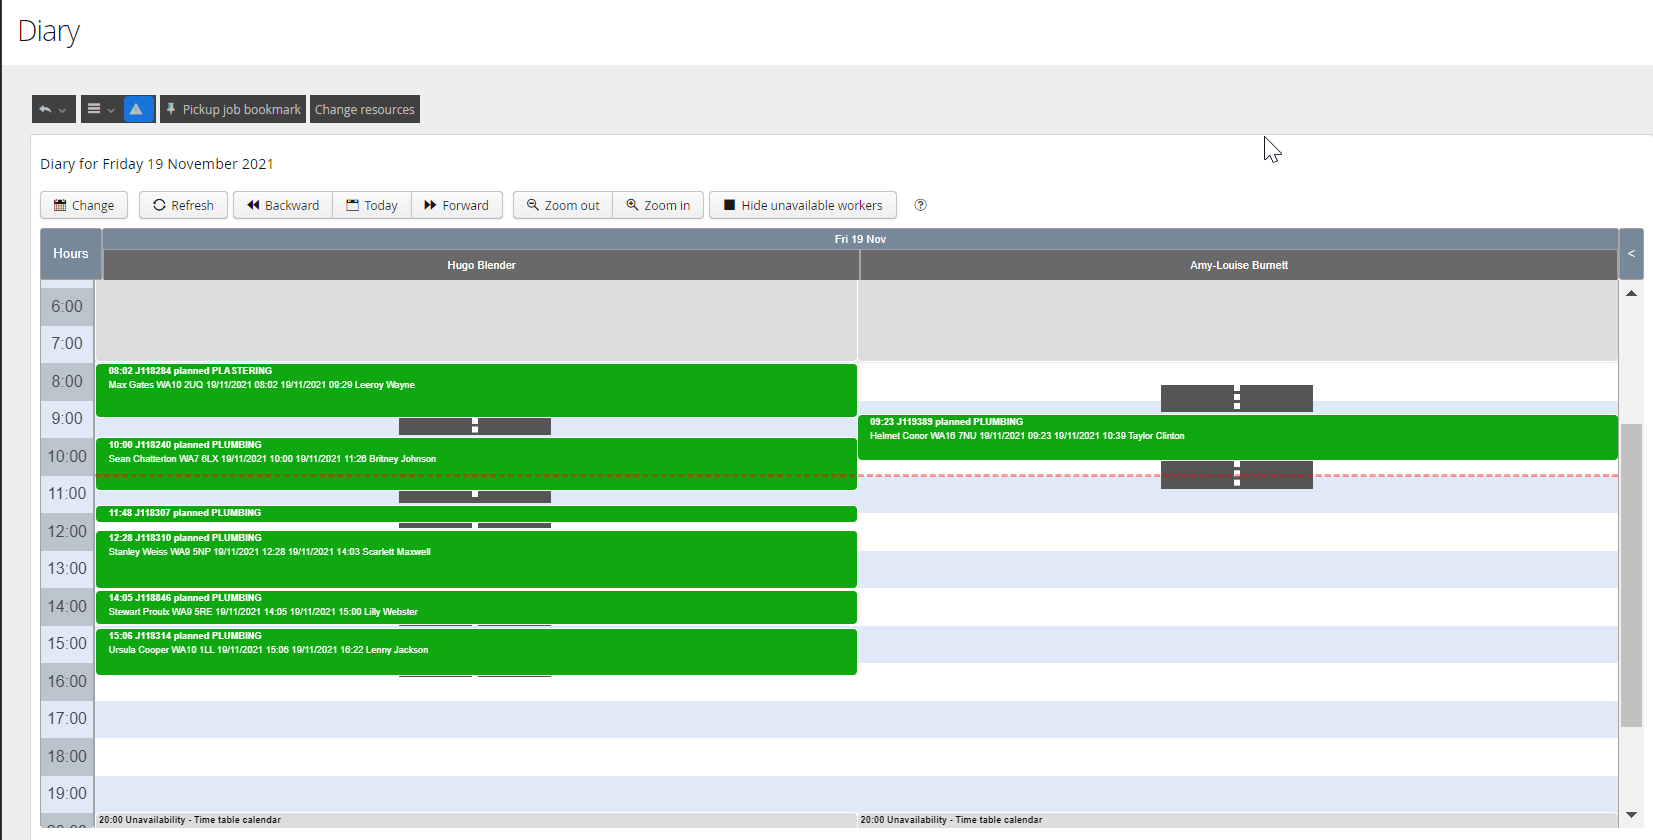This screenshot has height=840, width=1653.
Task: Zoom in the diary timeline
Action: (x=658, y=205)
